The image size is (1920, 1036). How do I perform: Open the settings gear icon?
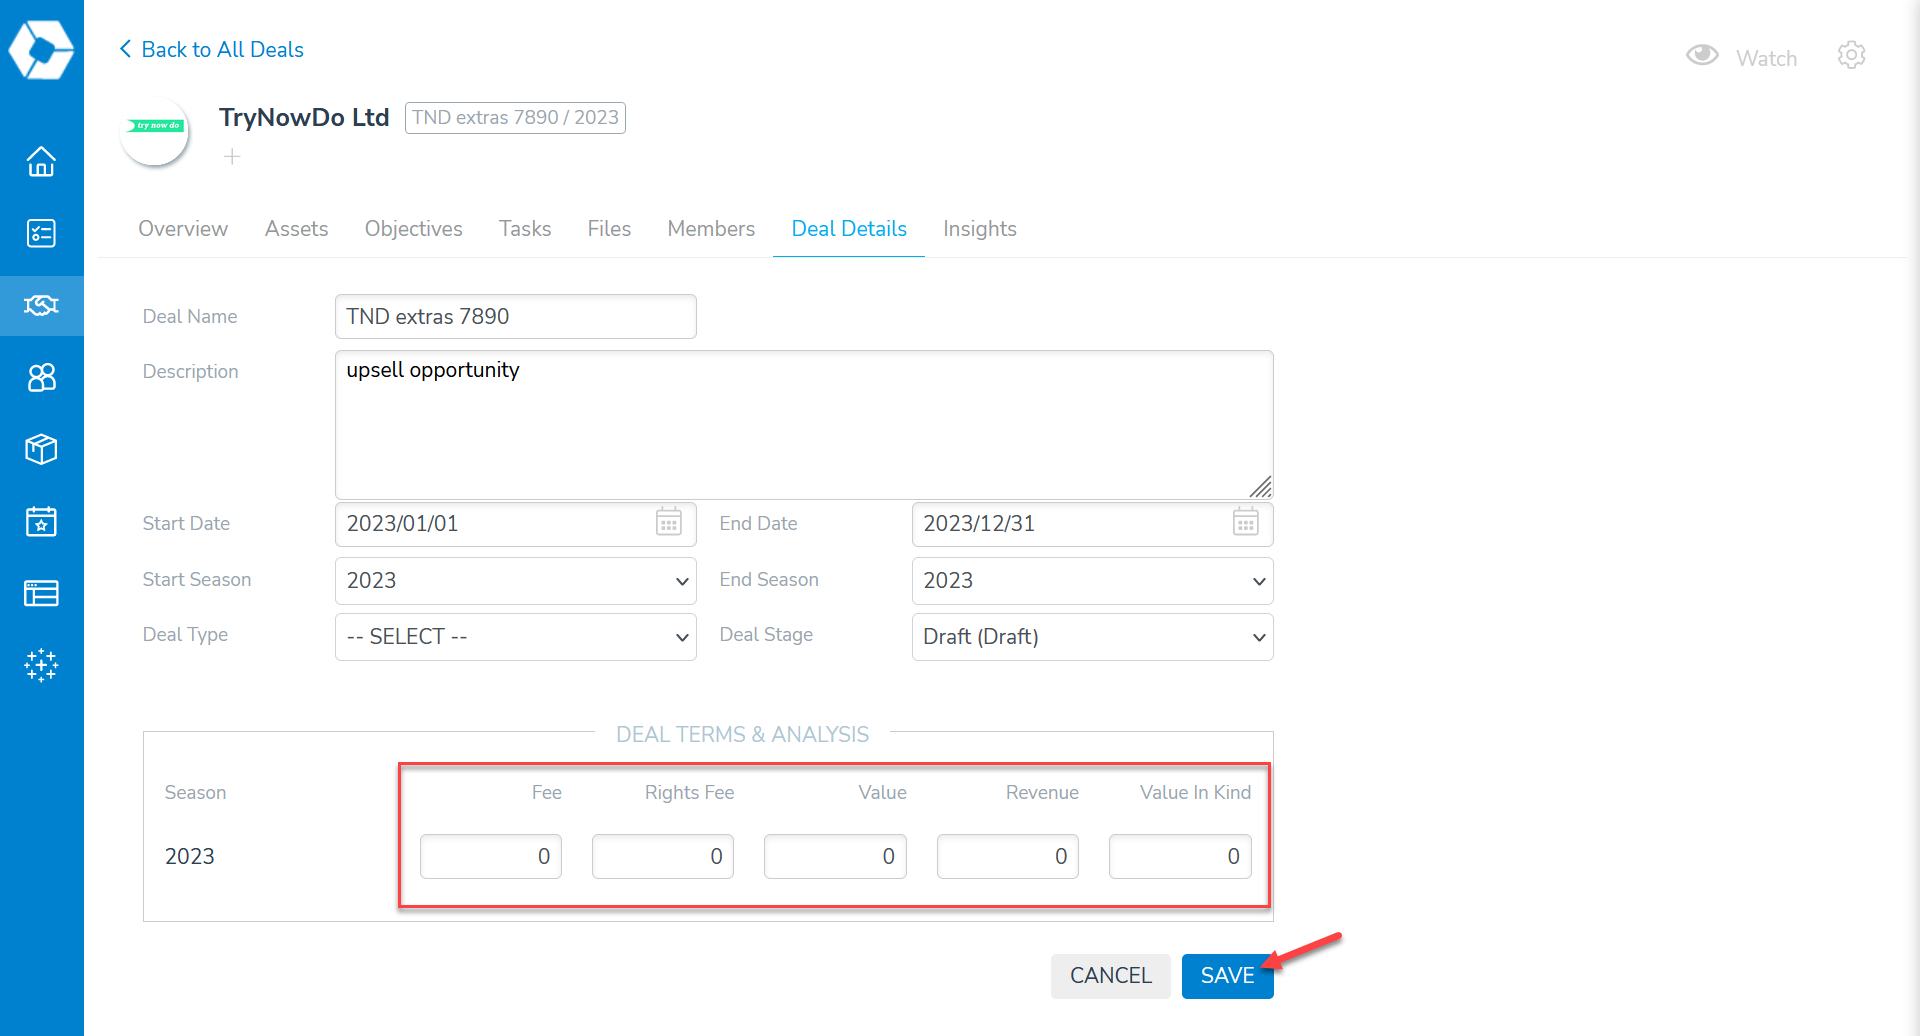1851,55
